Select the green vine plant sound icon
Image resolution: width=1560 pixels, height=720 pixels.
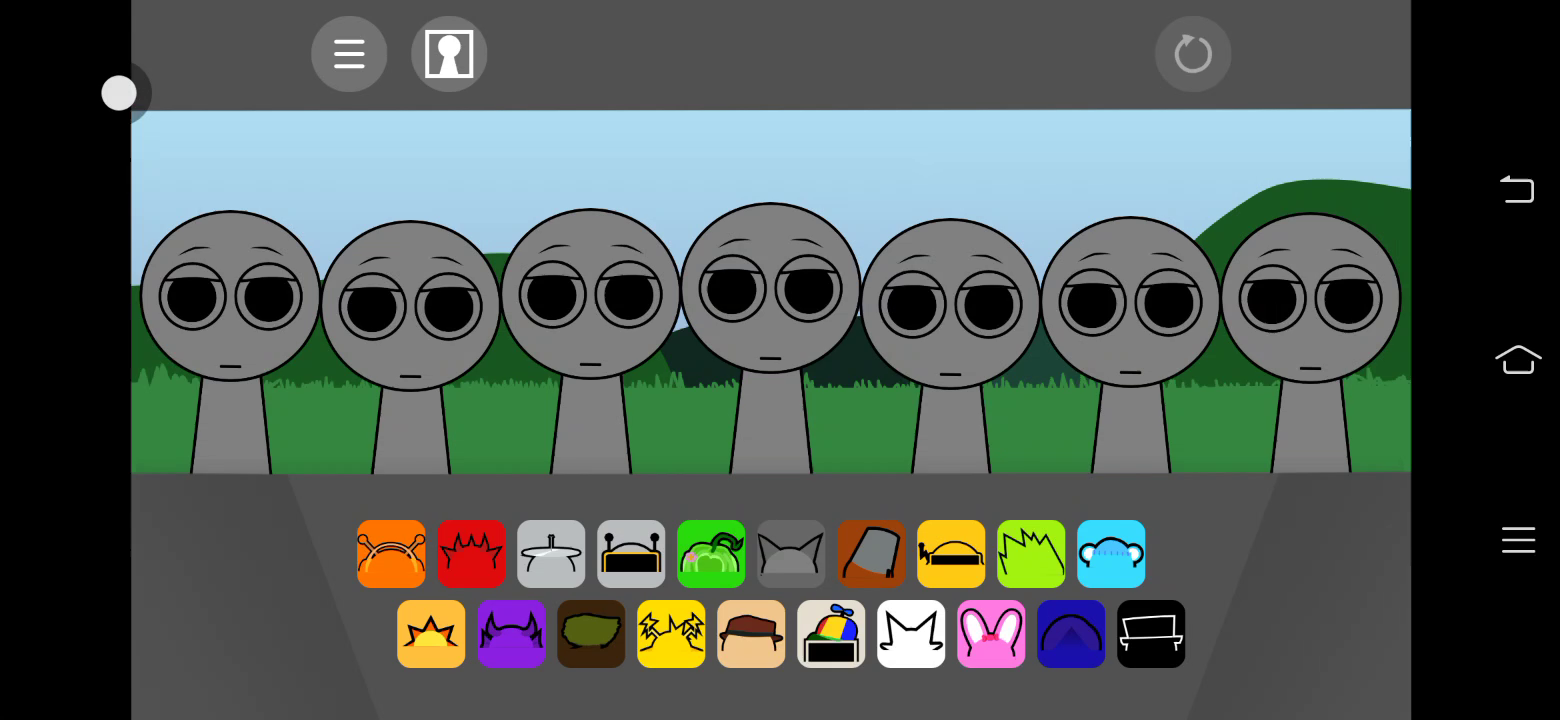(711, 554)
